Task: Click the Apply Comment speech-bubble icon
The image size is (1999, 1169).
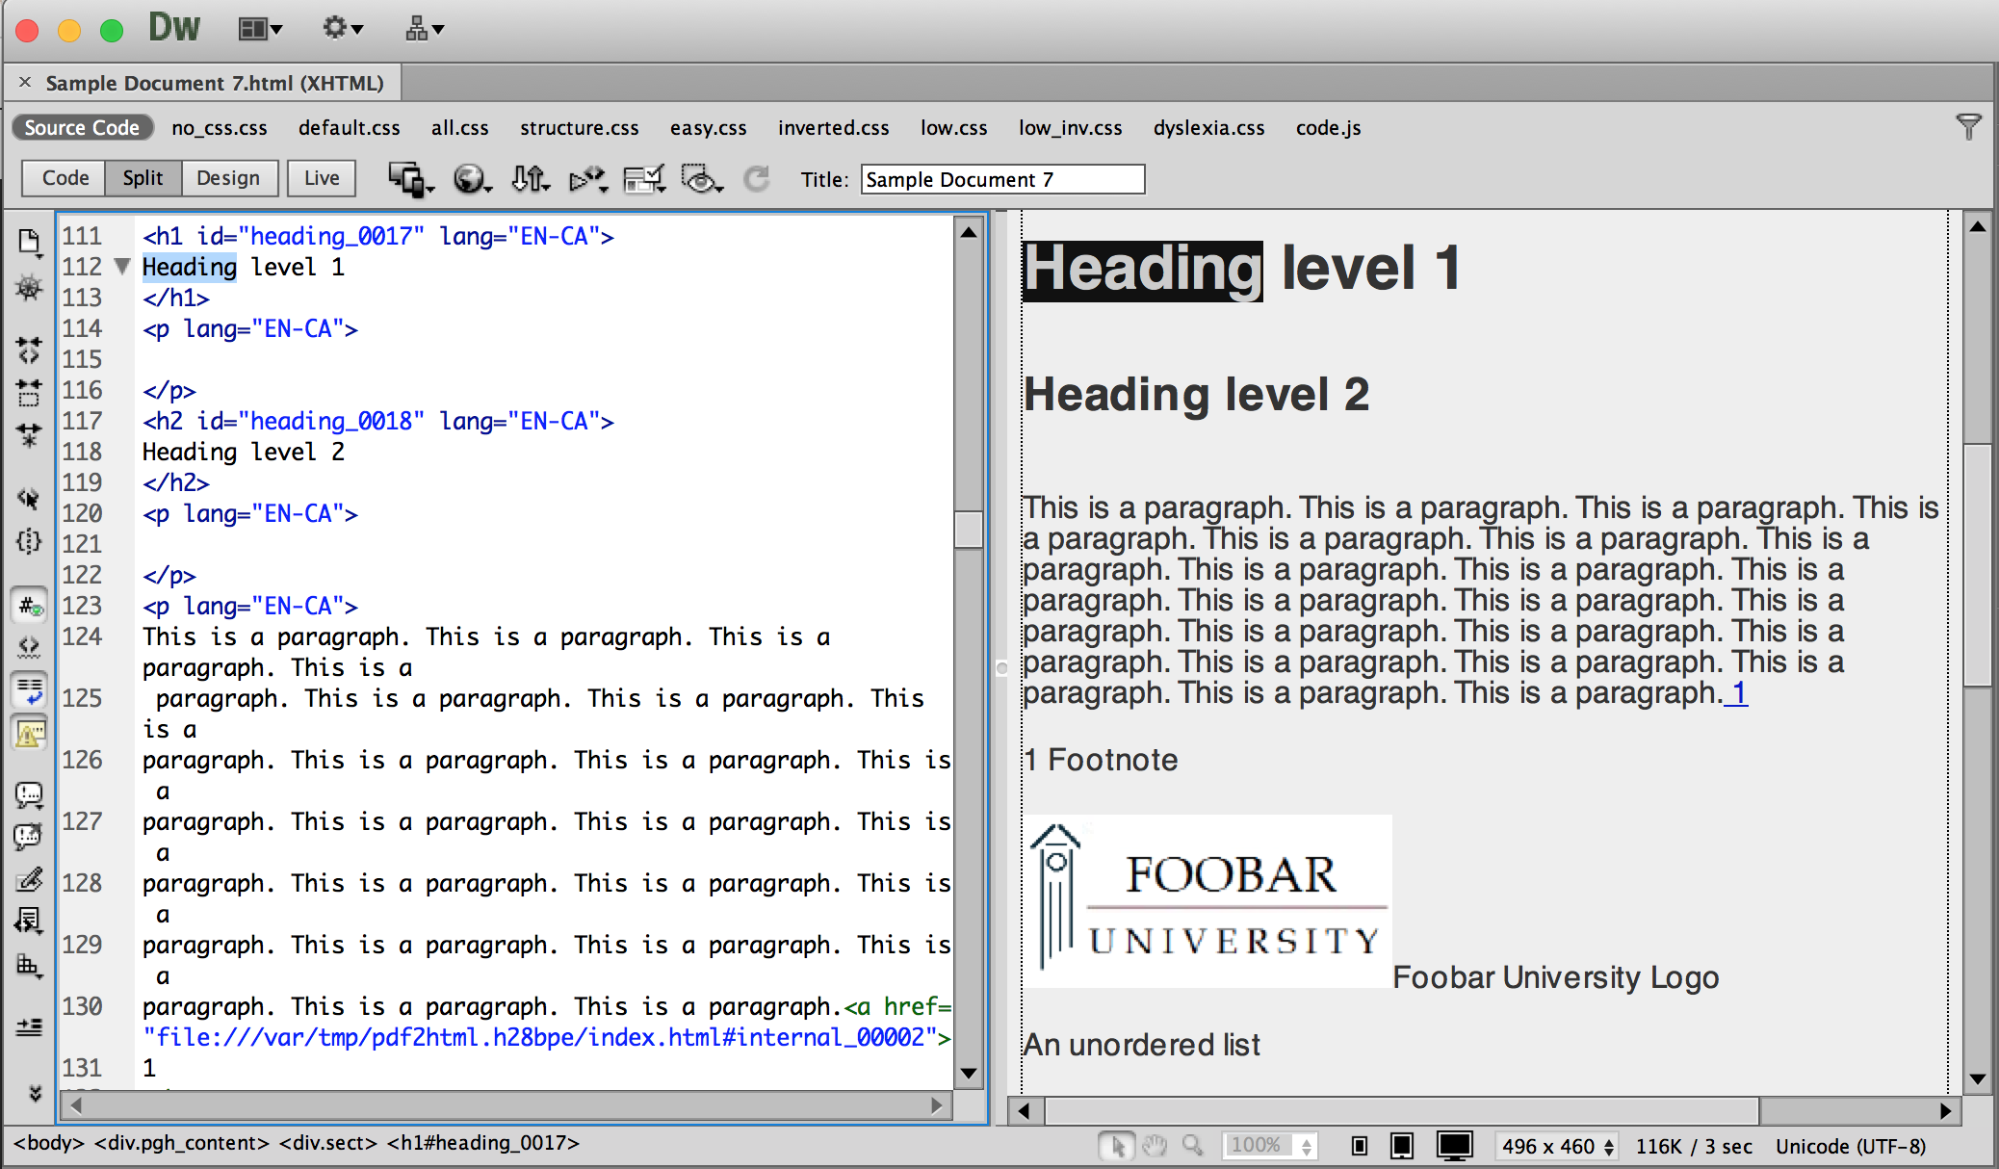Action: pyautogui.click(x=29, y=795)
